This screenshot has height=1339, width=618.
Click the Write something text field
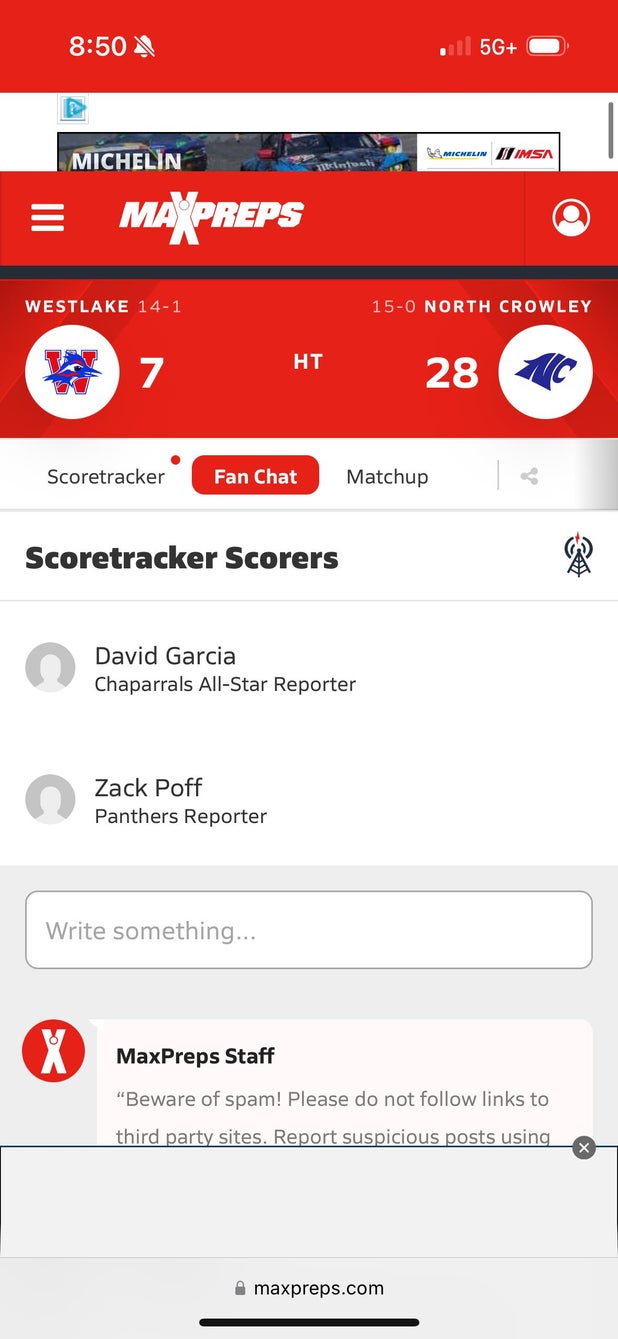[309, 930]
